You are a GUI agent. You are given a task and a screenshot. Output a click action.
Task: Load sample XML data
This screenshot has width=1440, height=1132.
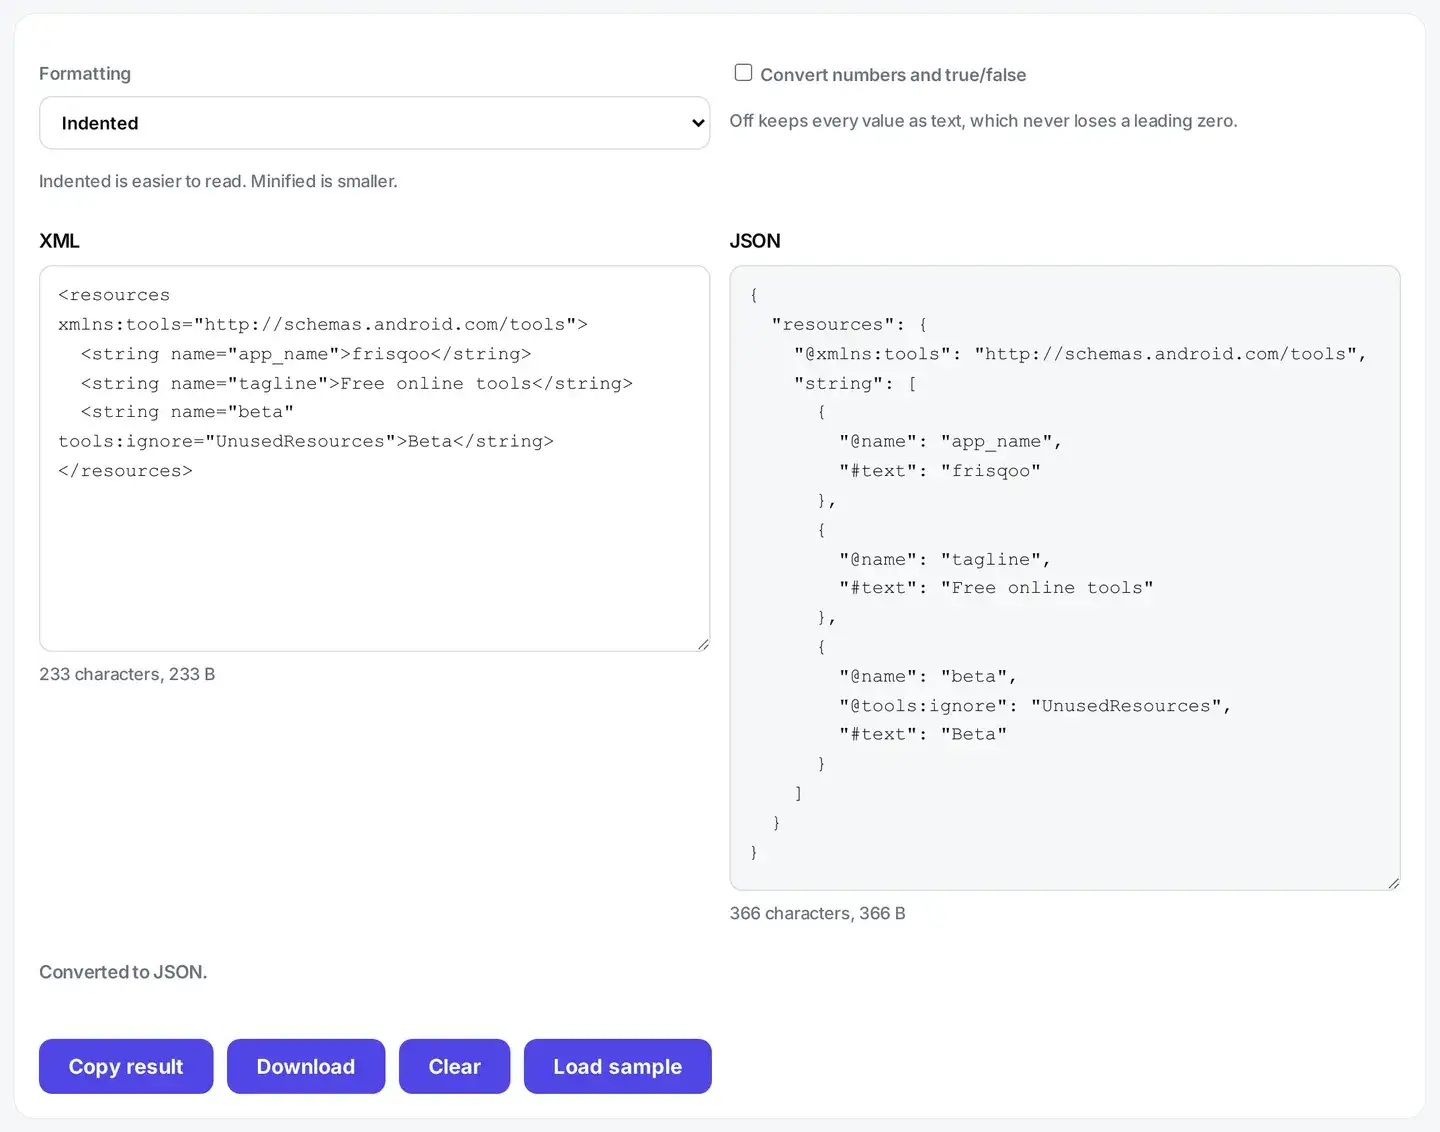coord(618,1066)
